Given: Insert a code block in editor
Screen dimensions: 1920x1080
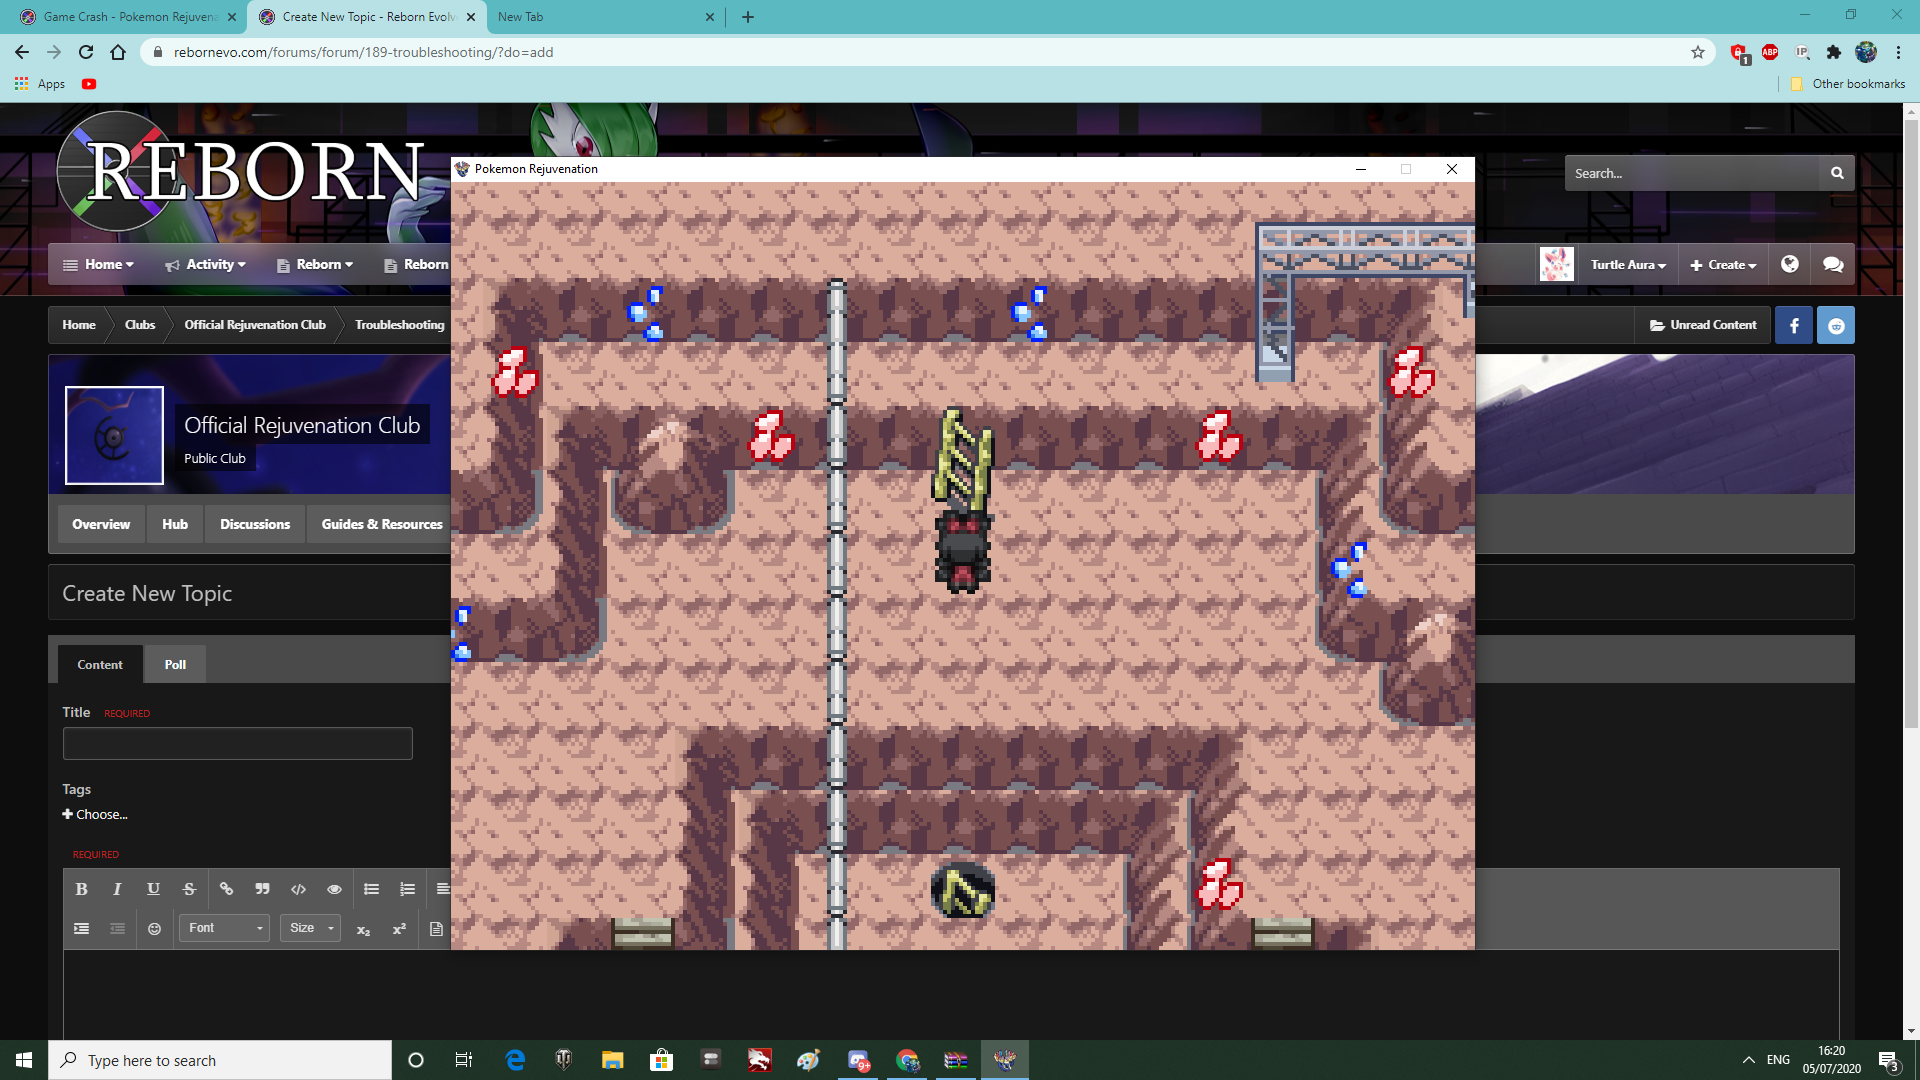Looking at the screenshot, I should tap(298, 889).
